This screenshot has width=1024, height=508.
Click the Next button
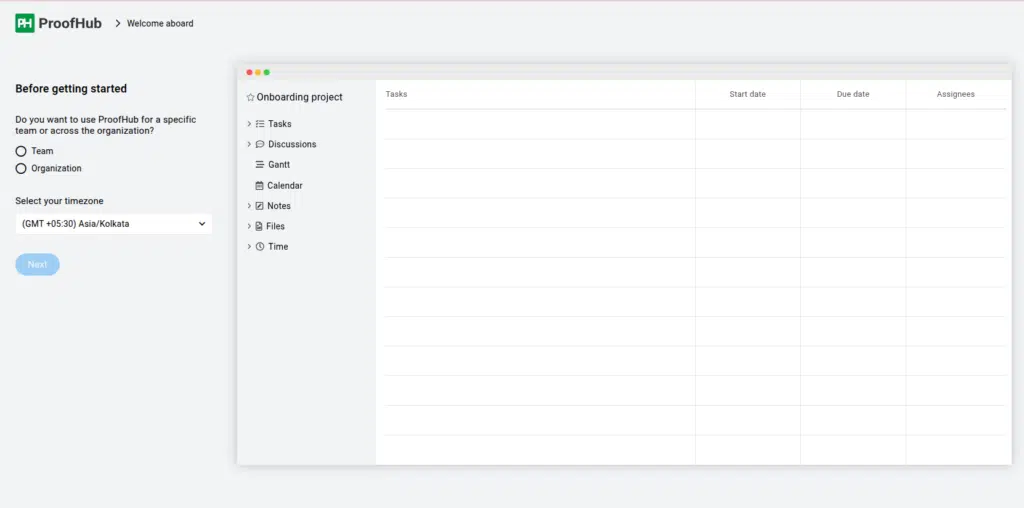pyautogui.click(x=37, y=264)
